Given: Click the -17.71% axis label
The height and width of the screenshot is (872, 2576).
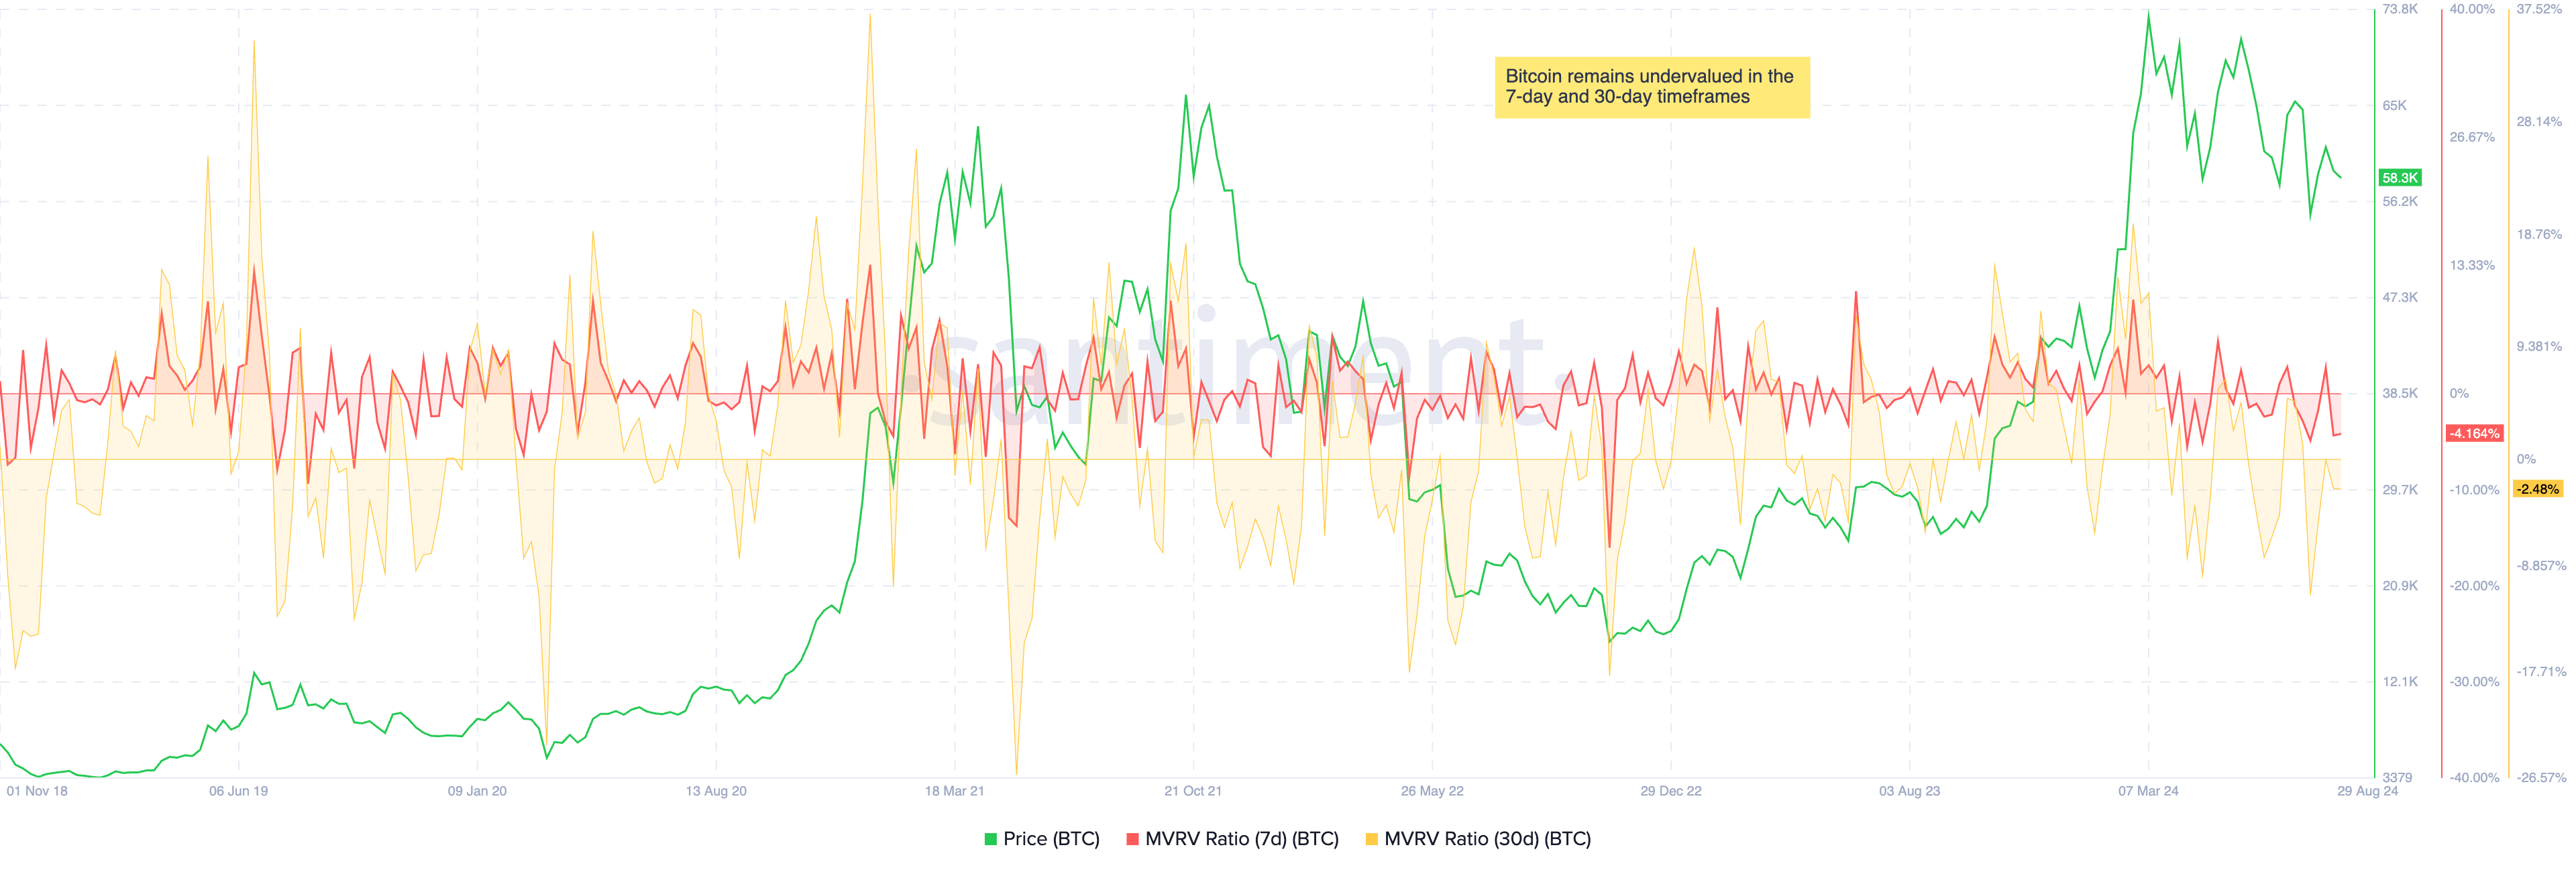Looking at the screenshot, I should tap(2541, 671).
